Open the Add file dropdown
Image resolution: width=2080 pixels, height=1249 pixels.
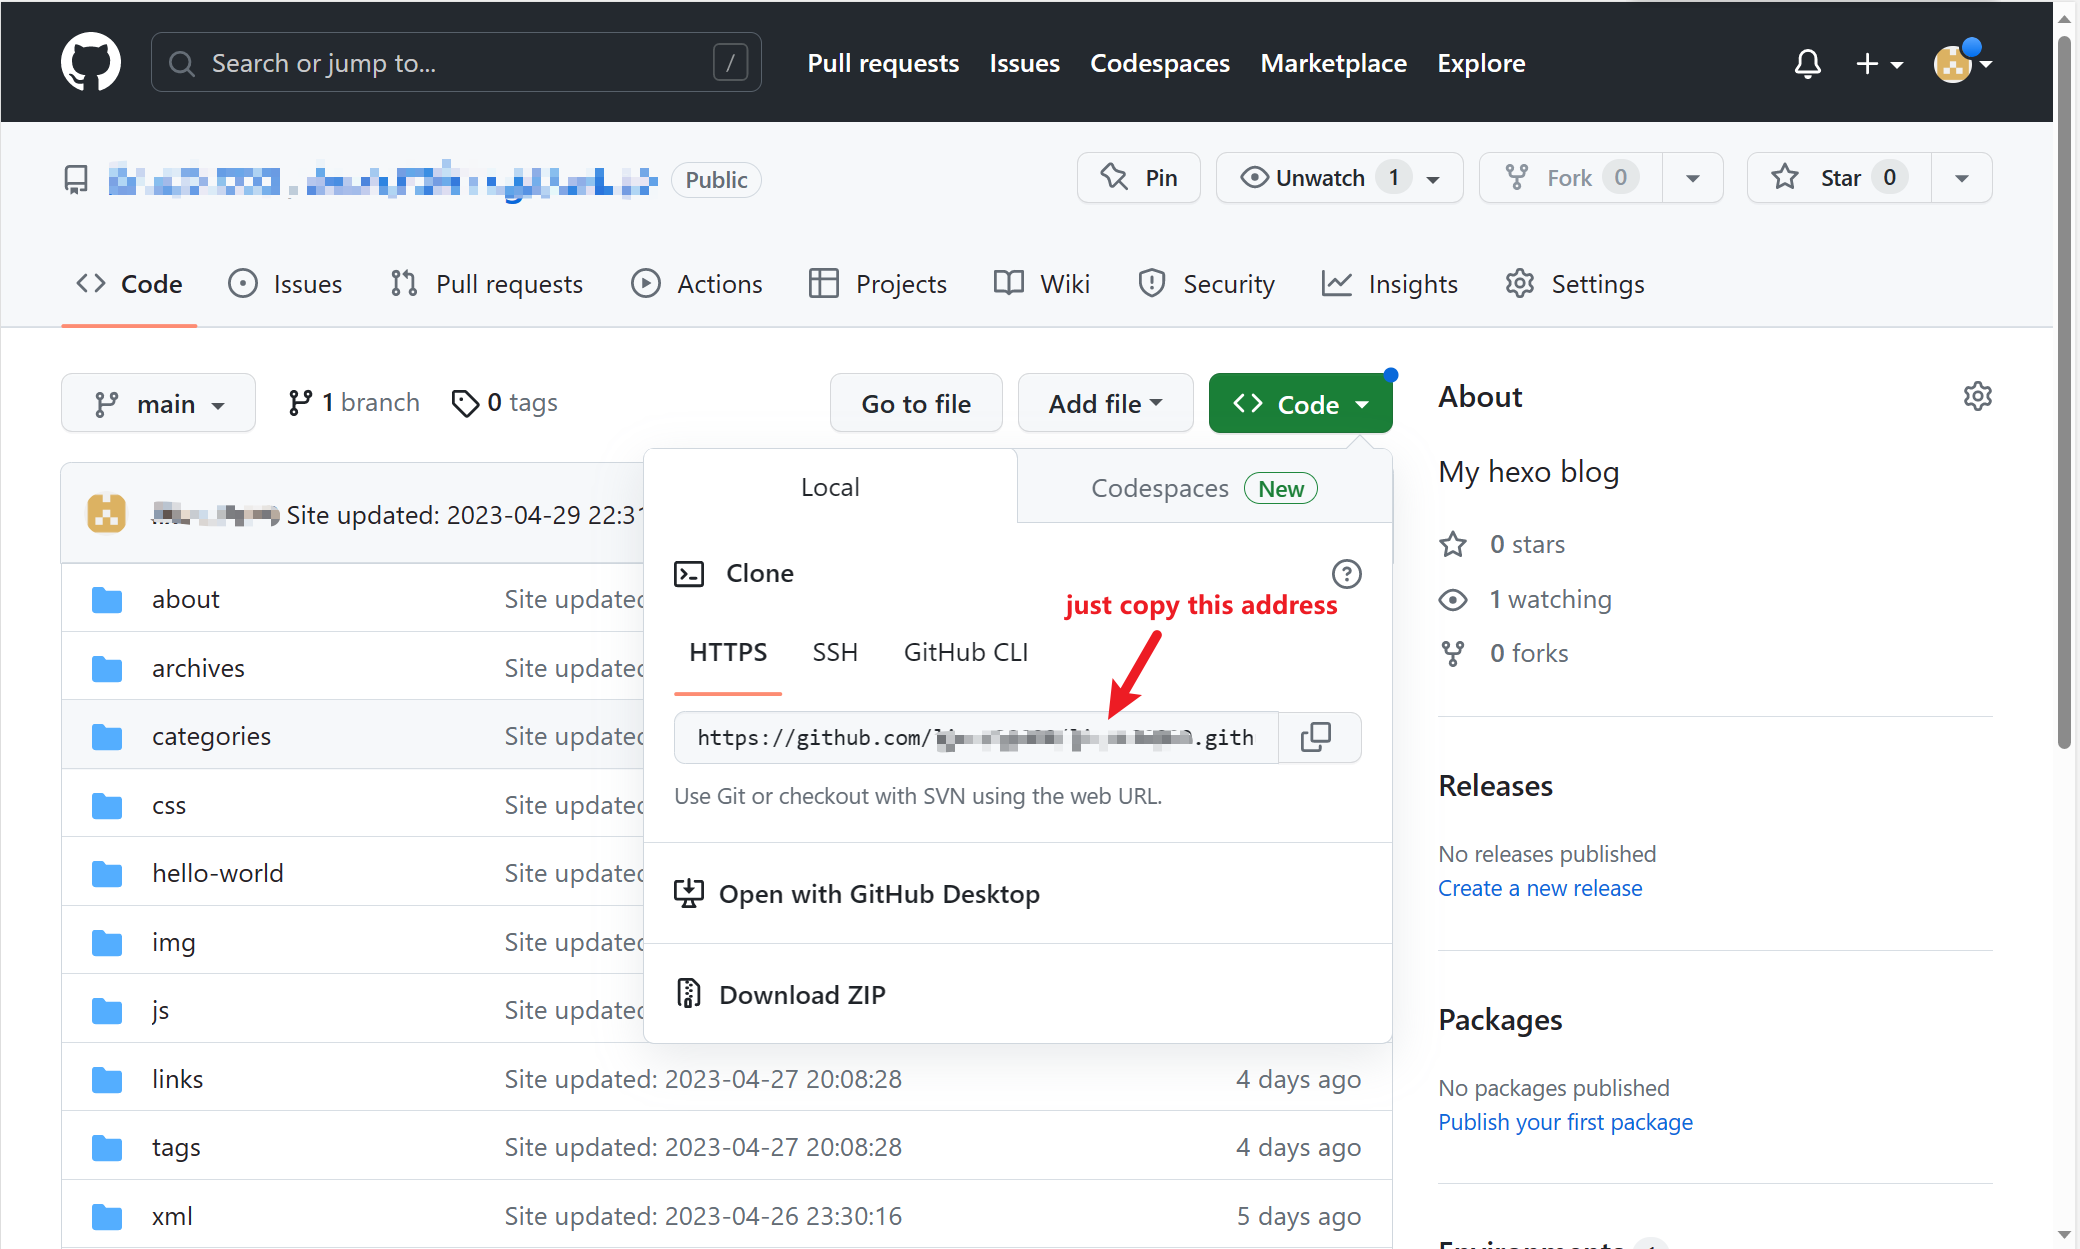(x=1104, y=402)
